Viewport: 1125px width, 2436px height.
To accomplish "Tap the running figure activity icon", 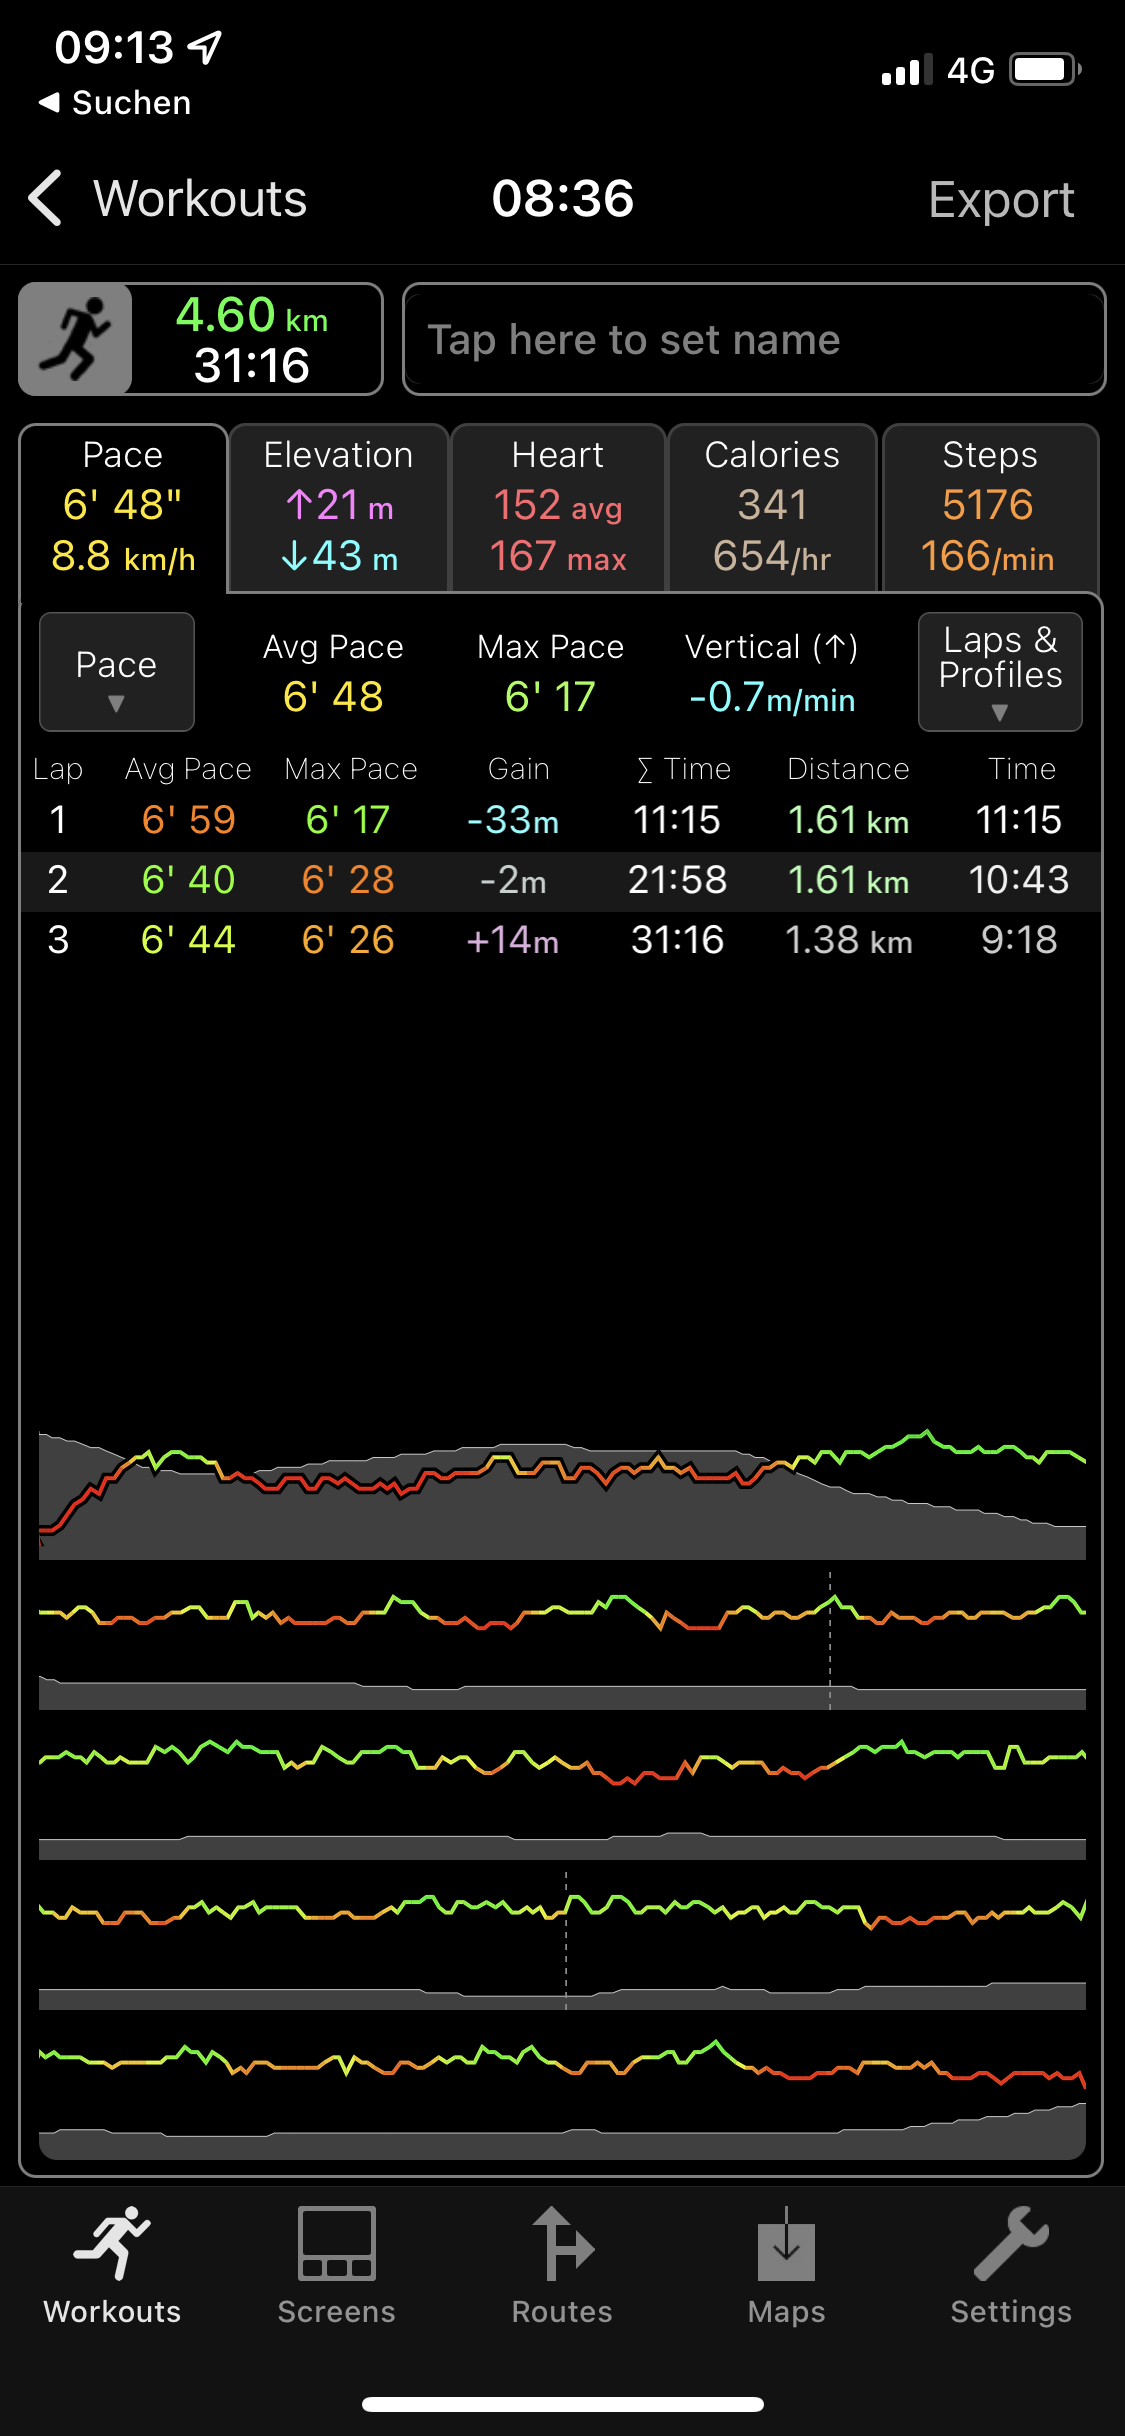I will [76, 340].
